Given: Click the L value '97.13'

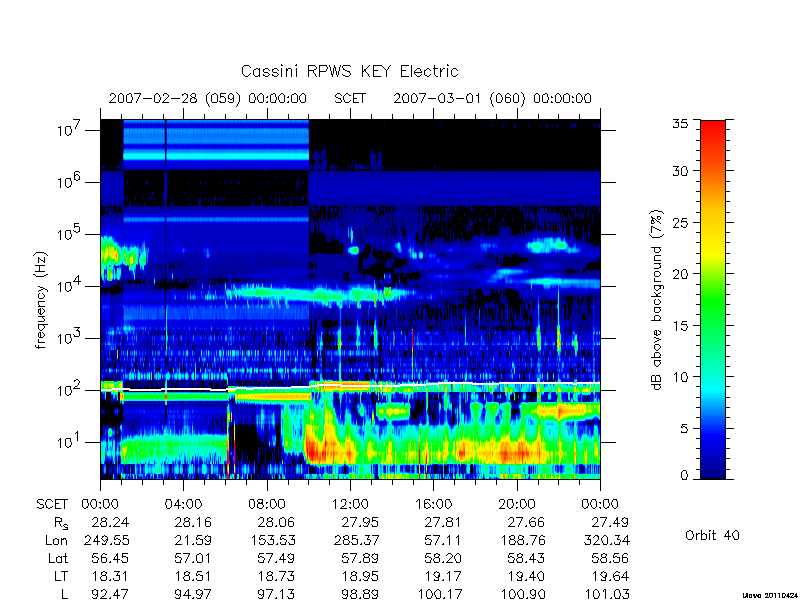Looking at the screenshot, I should [276, 594].
